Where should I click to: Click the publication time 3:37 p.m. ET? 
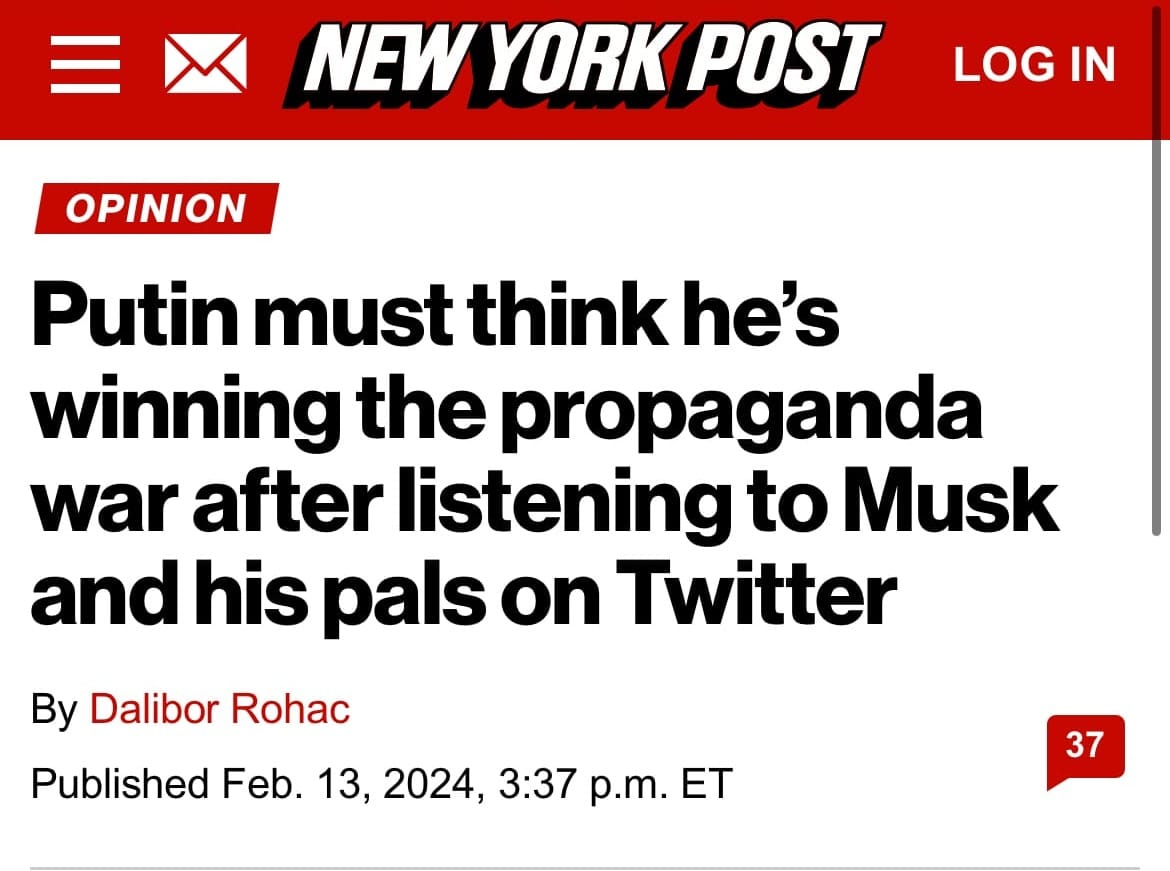[x=613, y=782]
